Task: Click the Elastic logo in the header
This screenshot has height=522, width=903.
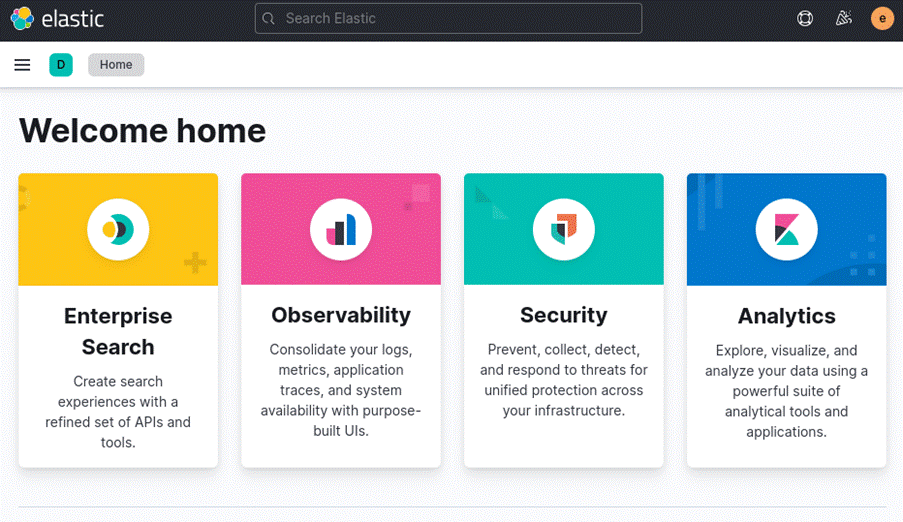Action: click(x=57, y=19)
